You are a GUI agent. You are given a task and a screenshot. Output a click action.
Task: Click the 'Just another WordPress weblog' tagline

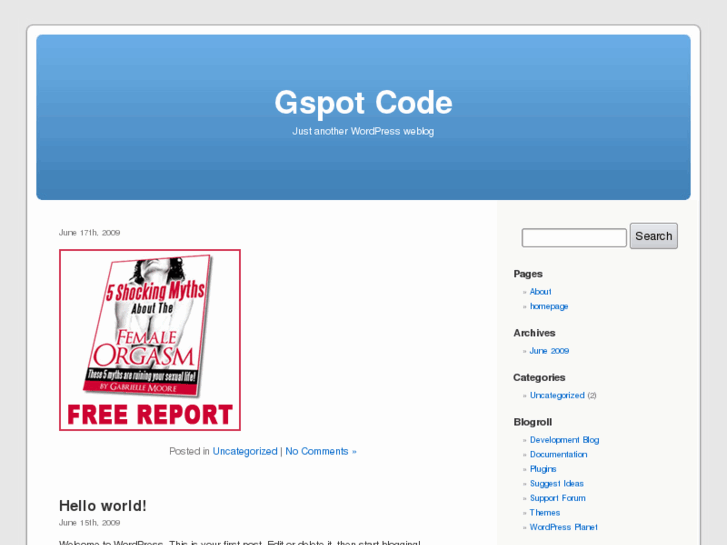point(363,131)
